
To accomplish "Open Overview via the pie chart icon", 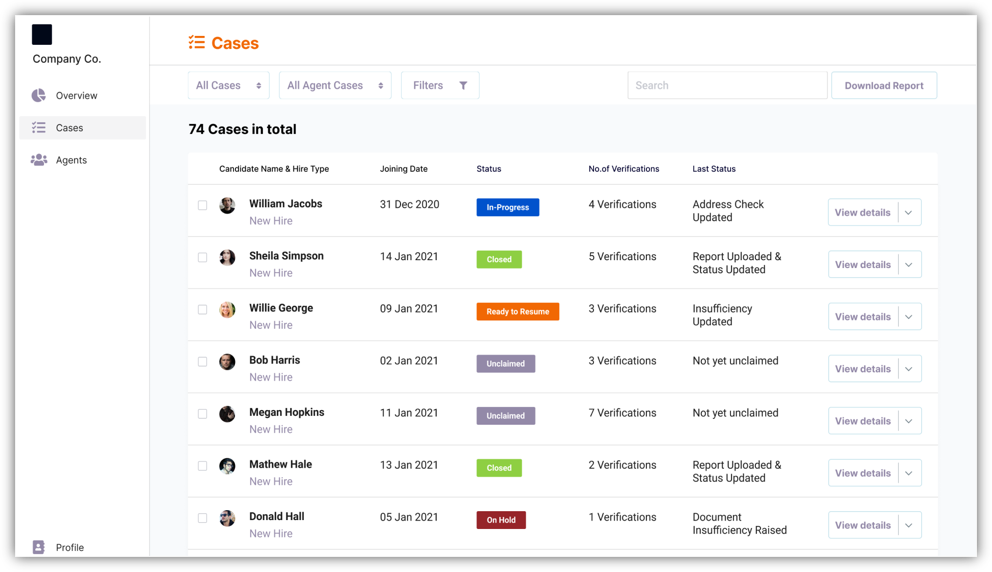I will point(39,95).
